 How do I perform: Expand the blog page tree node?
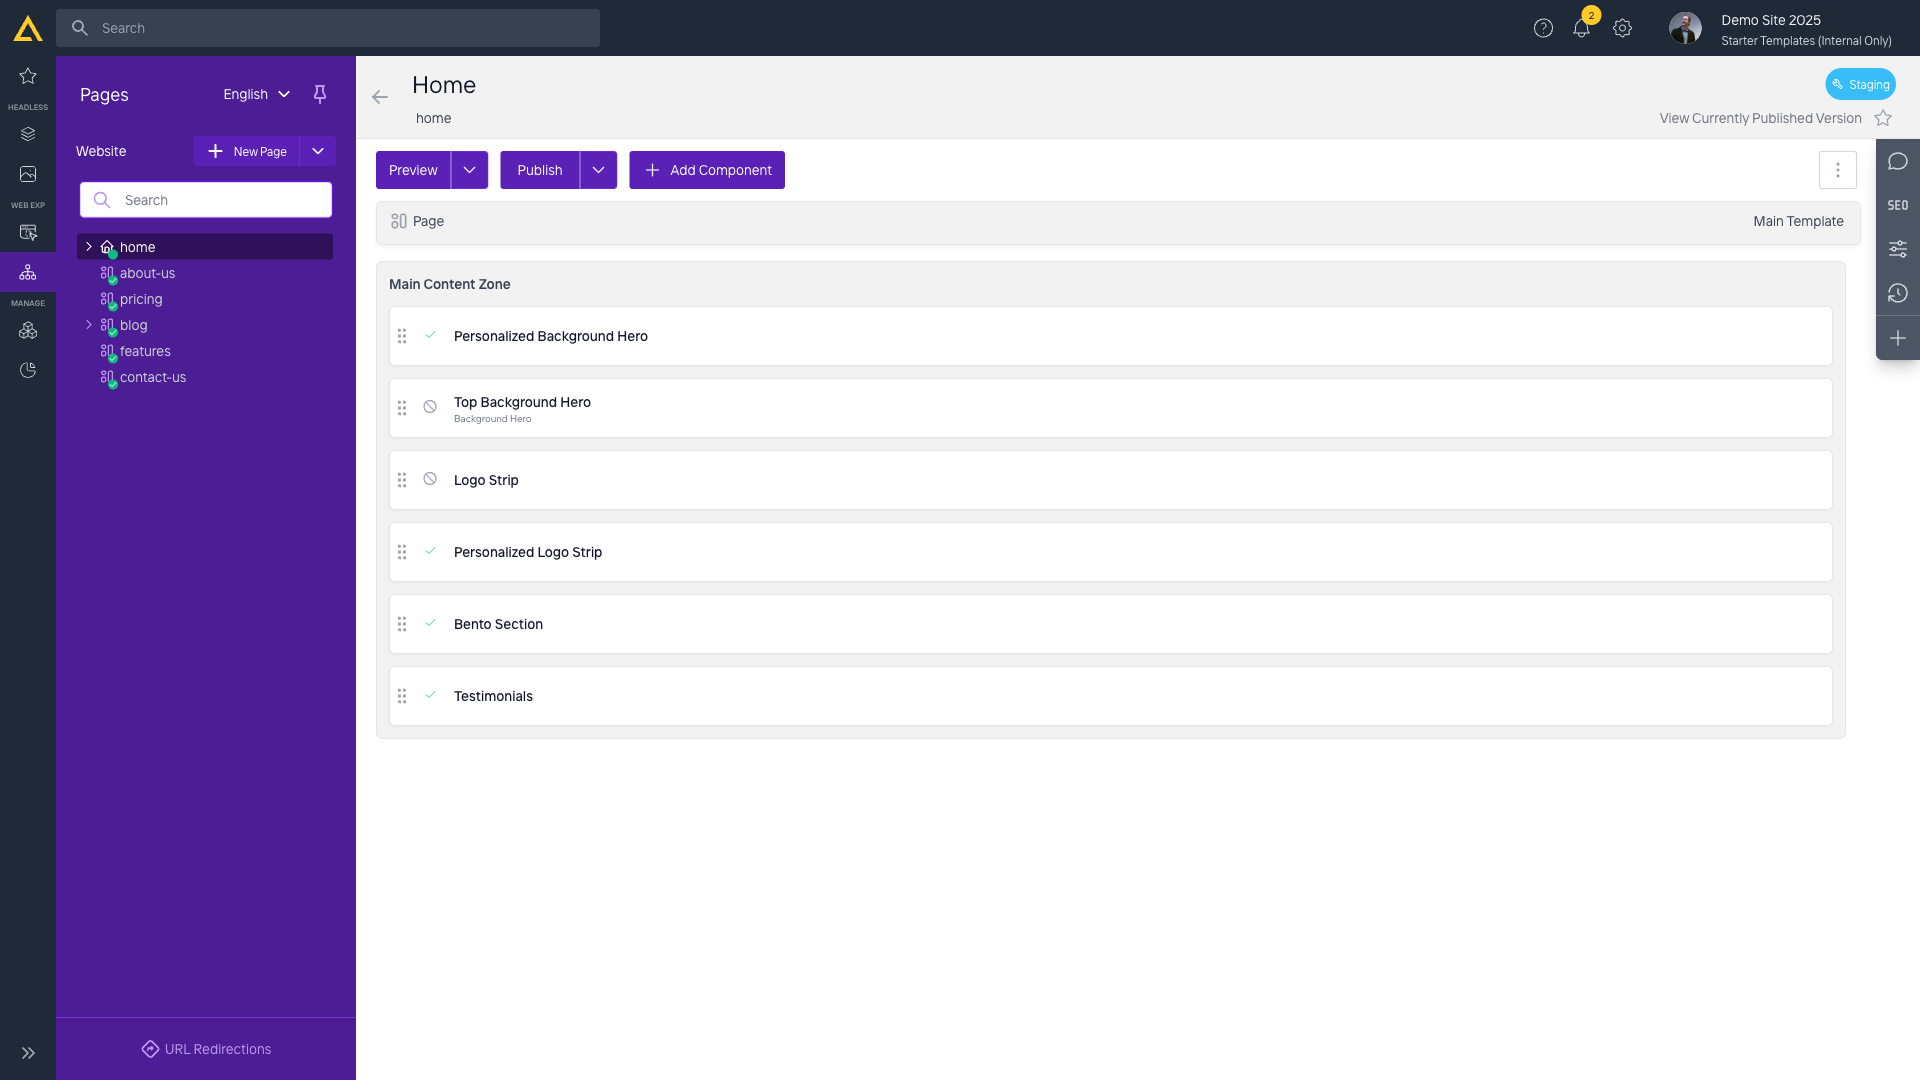click(89, 324)
